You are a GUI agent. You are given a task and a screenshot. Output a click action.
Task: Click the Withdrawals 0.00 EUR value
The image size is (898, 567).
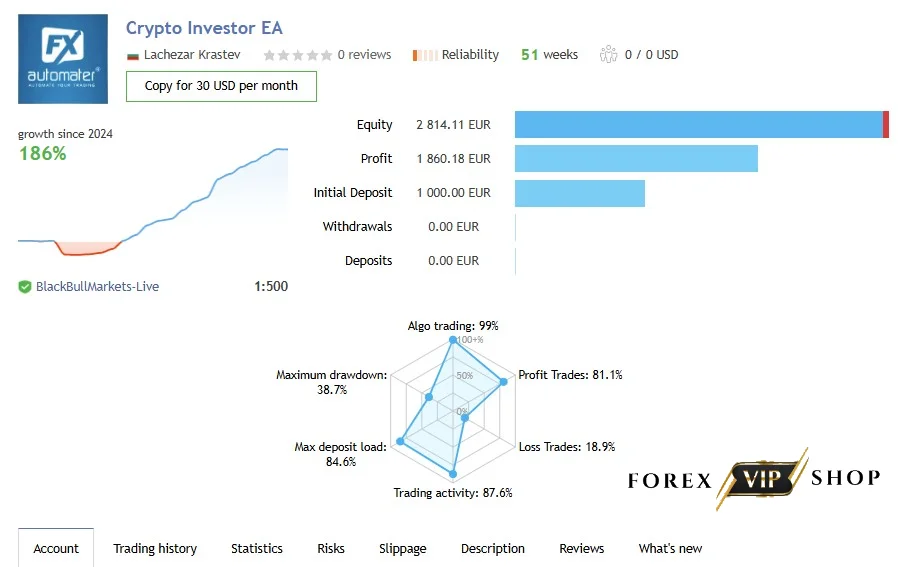(454, 227)
